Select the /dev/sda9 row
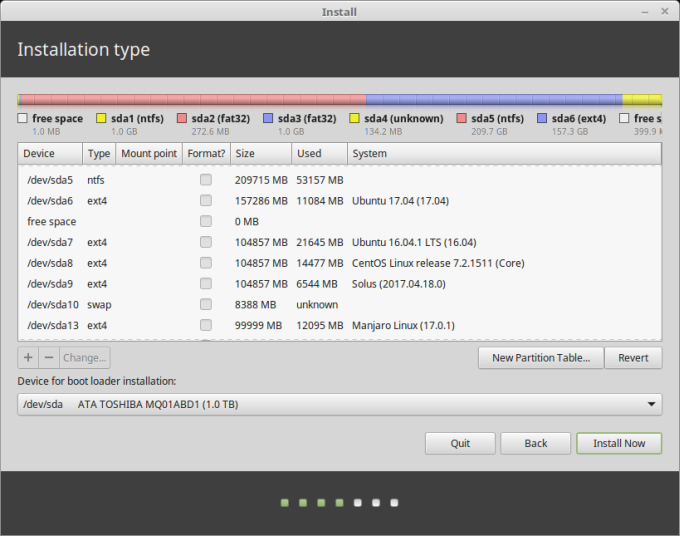The image size is (680, 536). [340, 284]
